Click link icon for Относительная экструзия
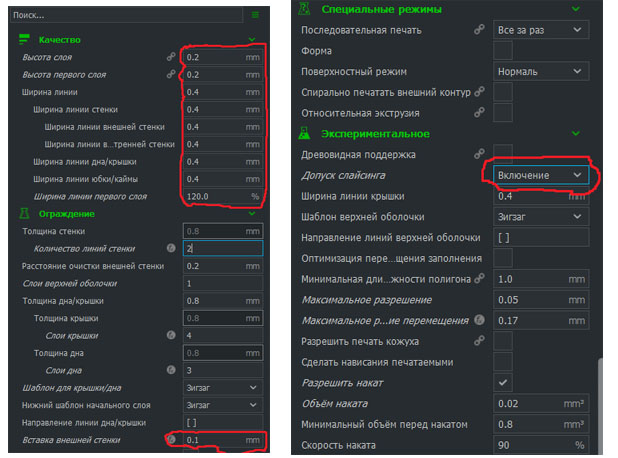 tap(479, 113)
